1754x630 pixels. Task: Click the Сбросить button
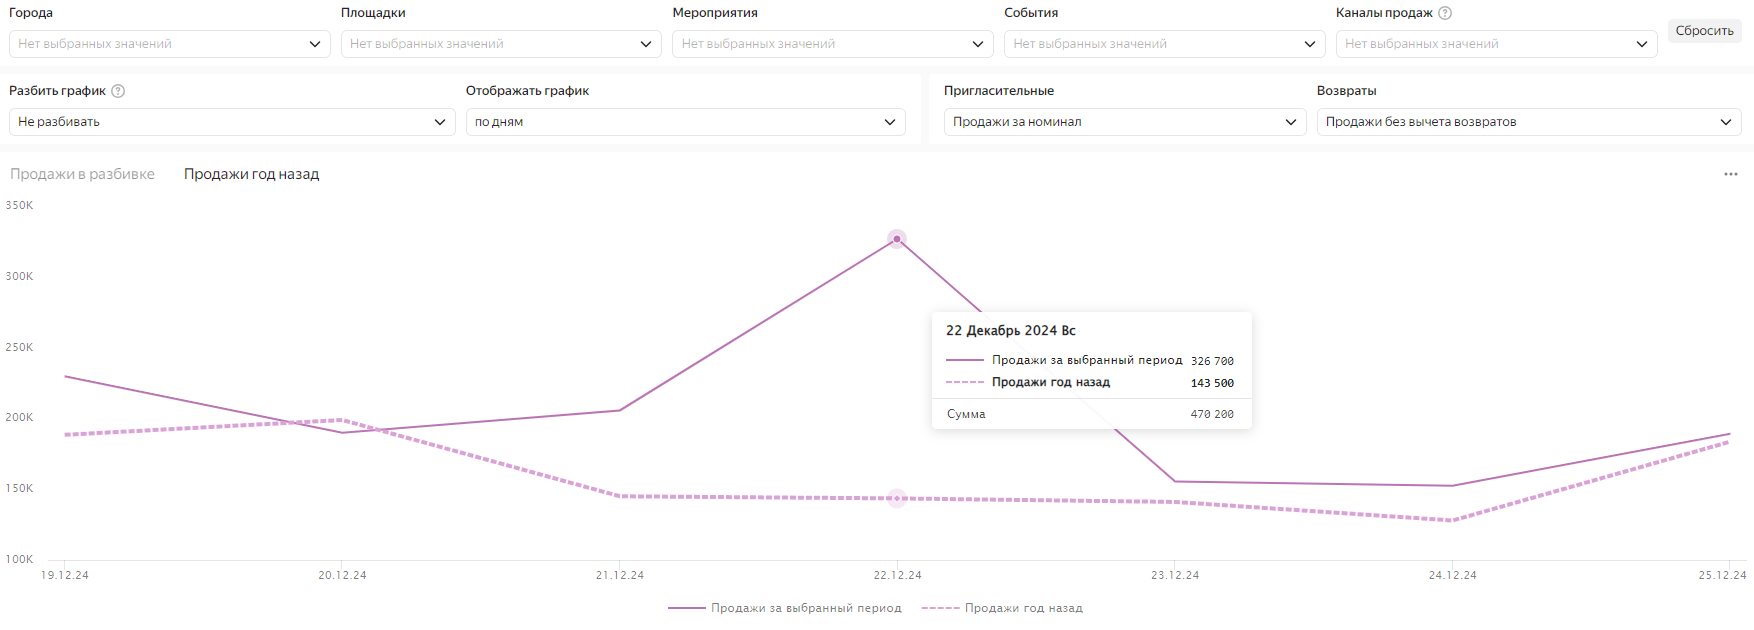[1704, 31]
